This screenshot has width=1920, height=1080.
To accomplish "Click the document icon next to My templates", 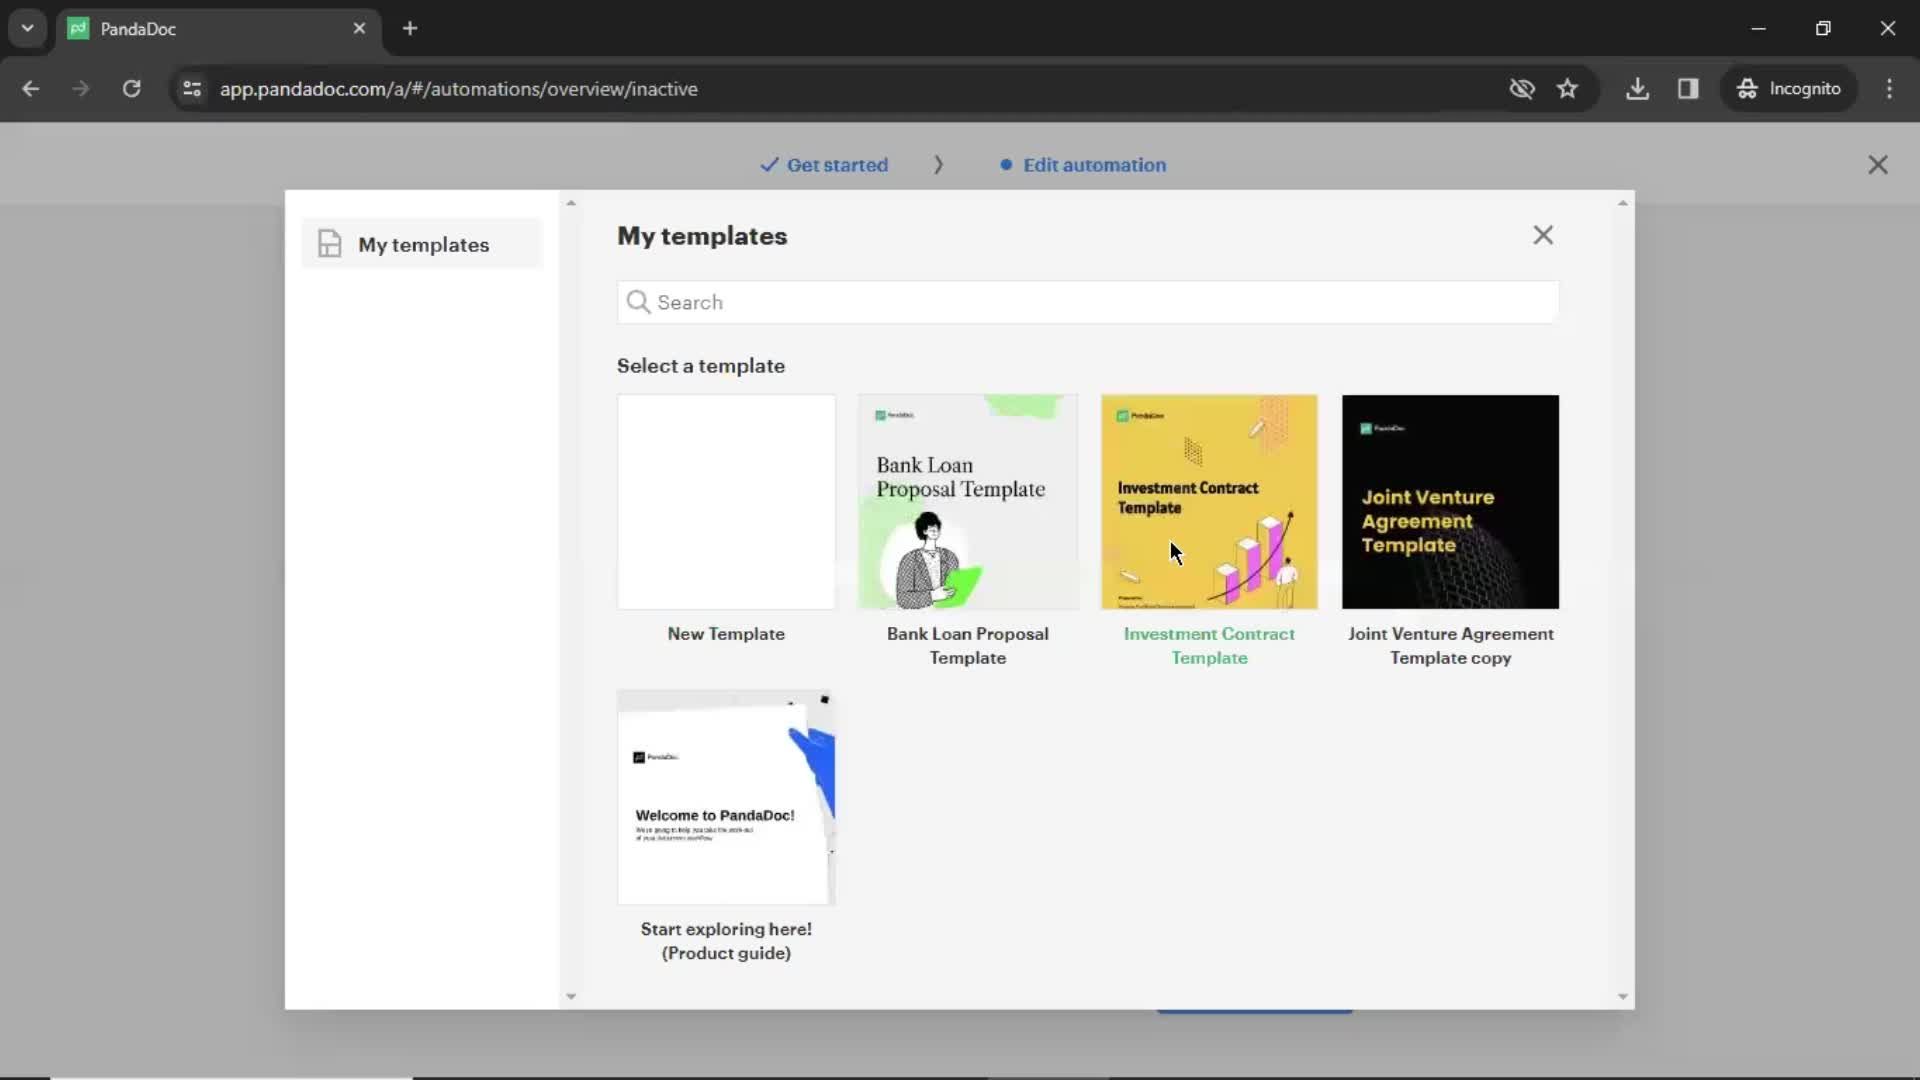I will (328, 244).
